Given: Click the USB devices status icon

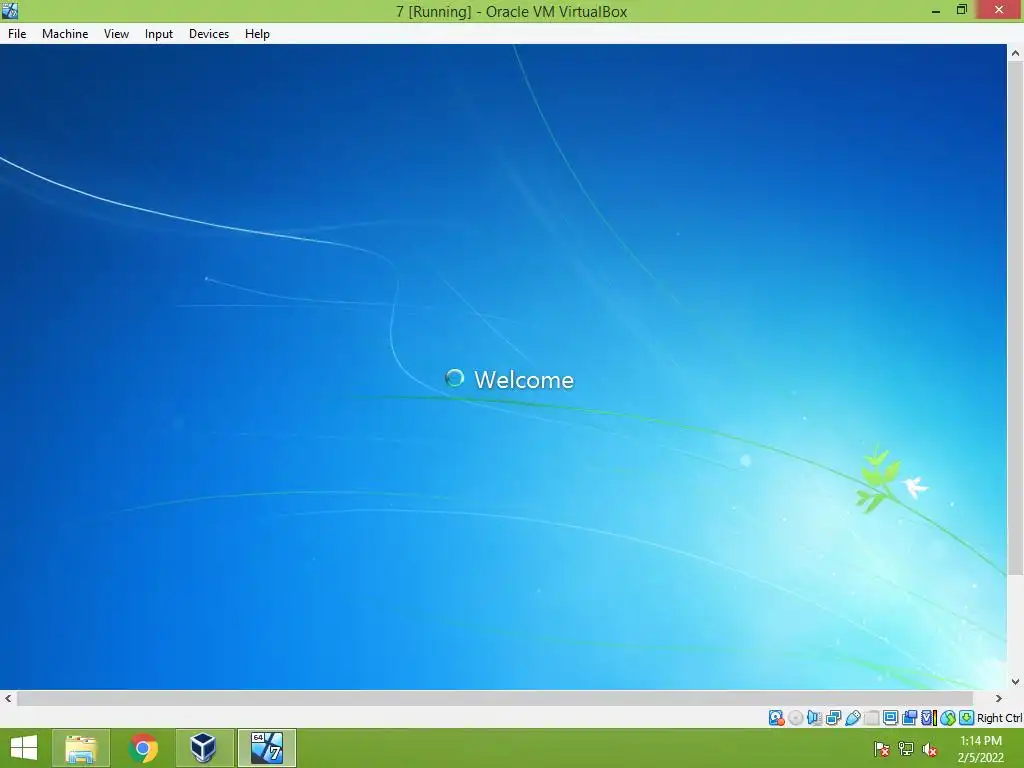Looking at the screenshot, I should pos(853,718).
